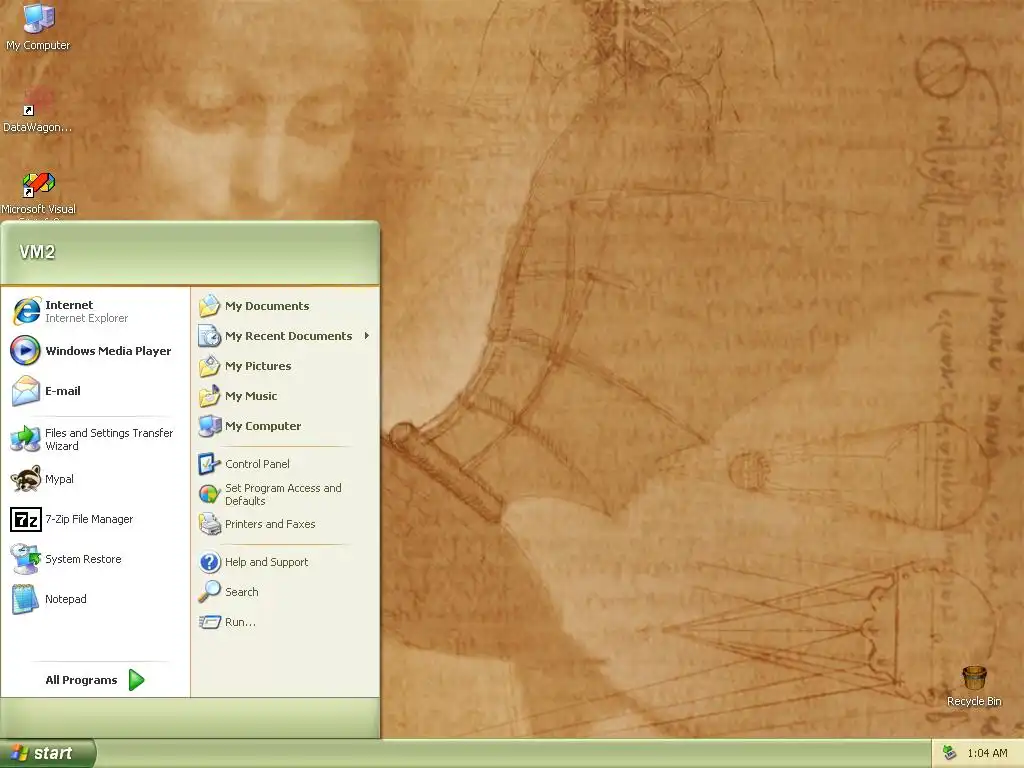Open My Pictures folder icon
Viewport: 1024px width, 768px height.
[x=209, y=366]
